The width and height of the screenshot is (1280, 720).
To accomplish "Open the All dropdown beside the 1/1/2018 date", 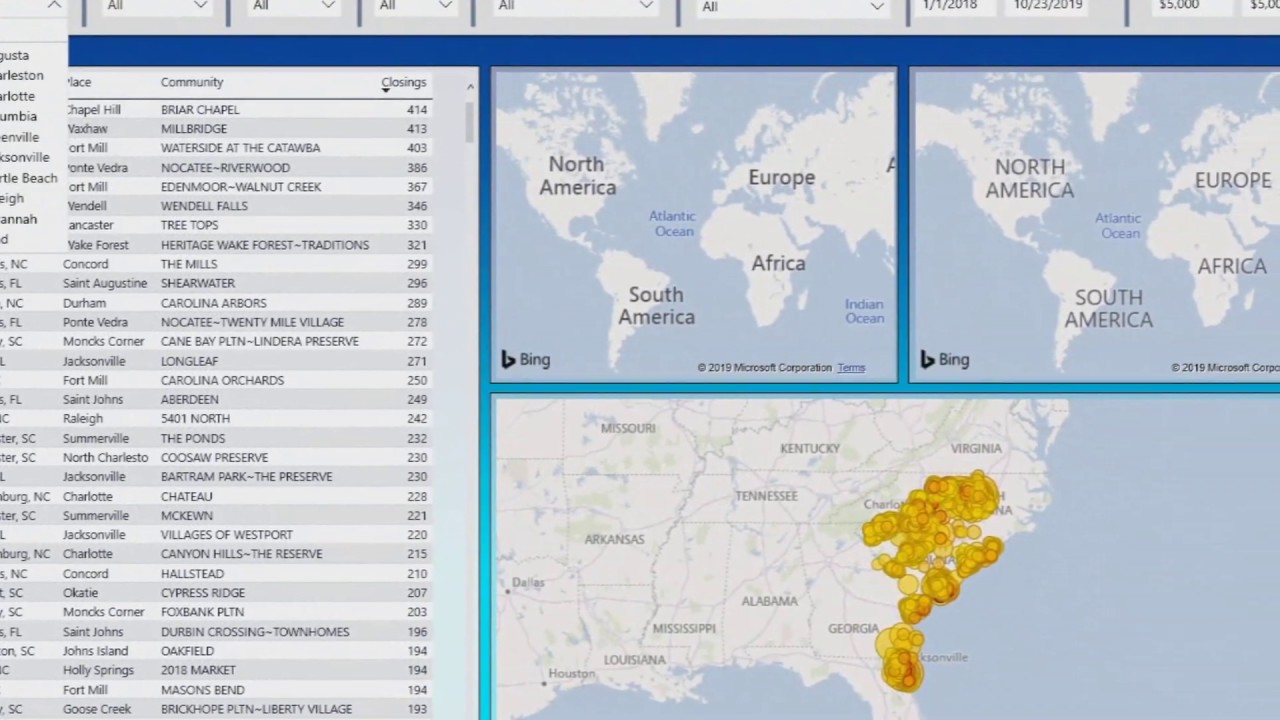I will click(x=792, y=7).
